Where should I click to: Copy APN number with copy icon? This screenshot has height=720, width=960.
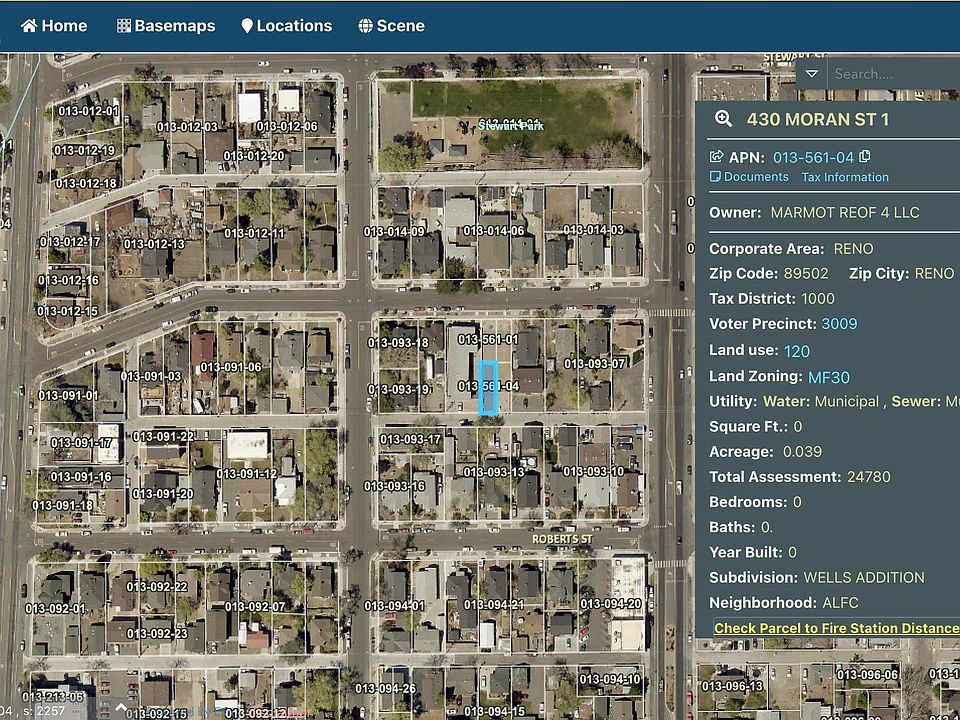865,157
